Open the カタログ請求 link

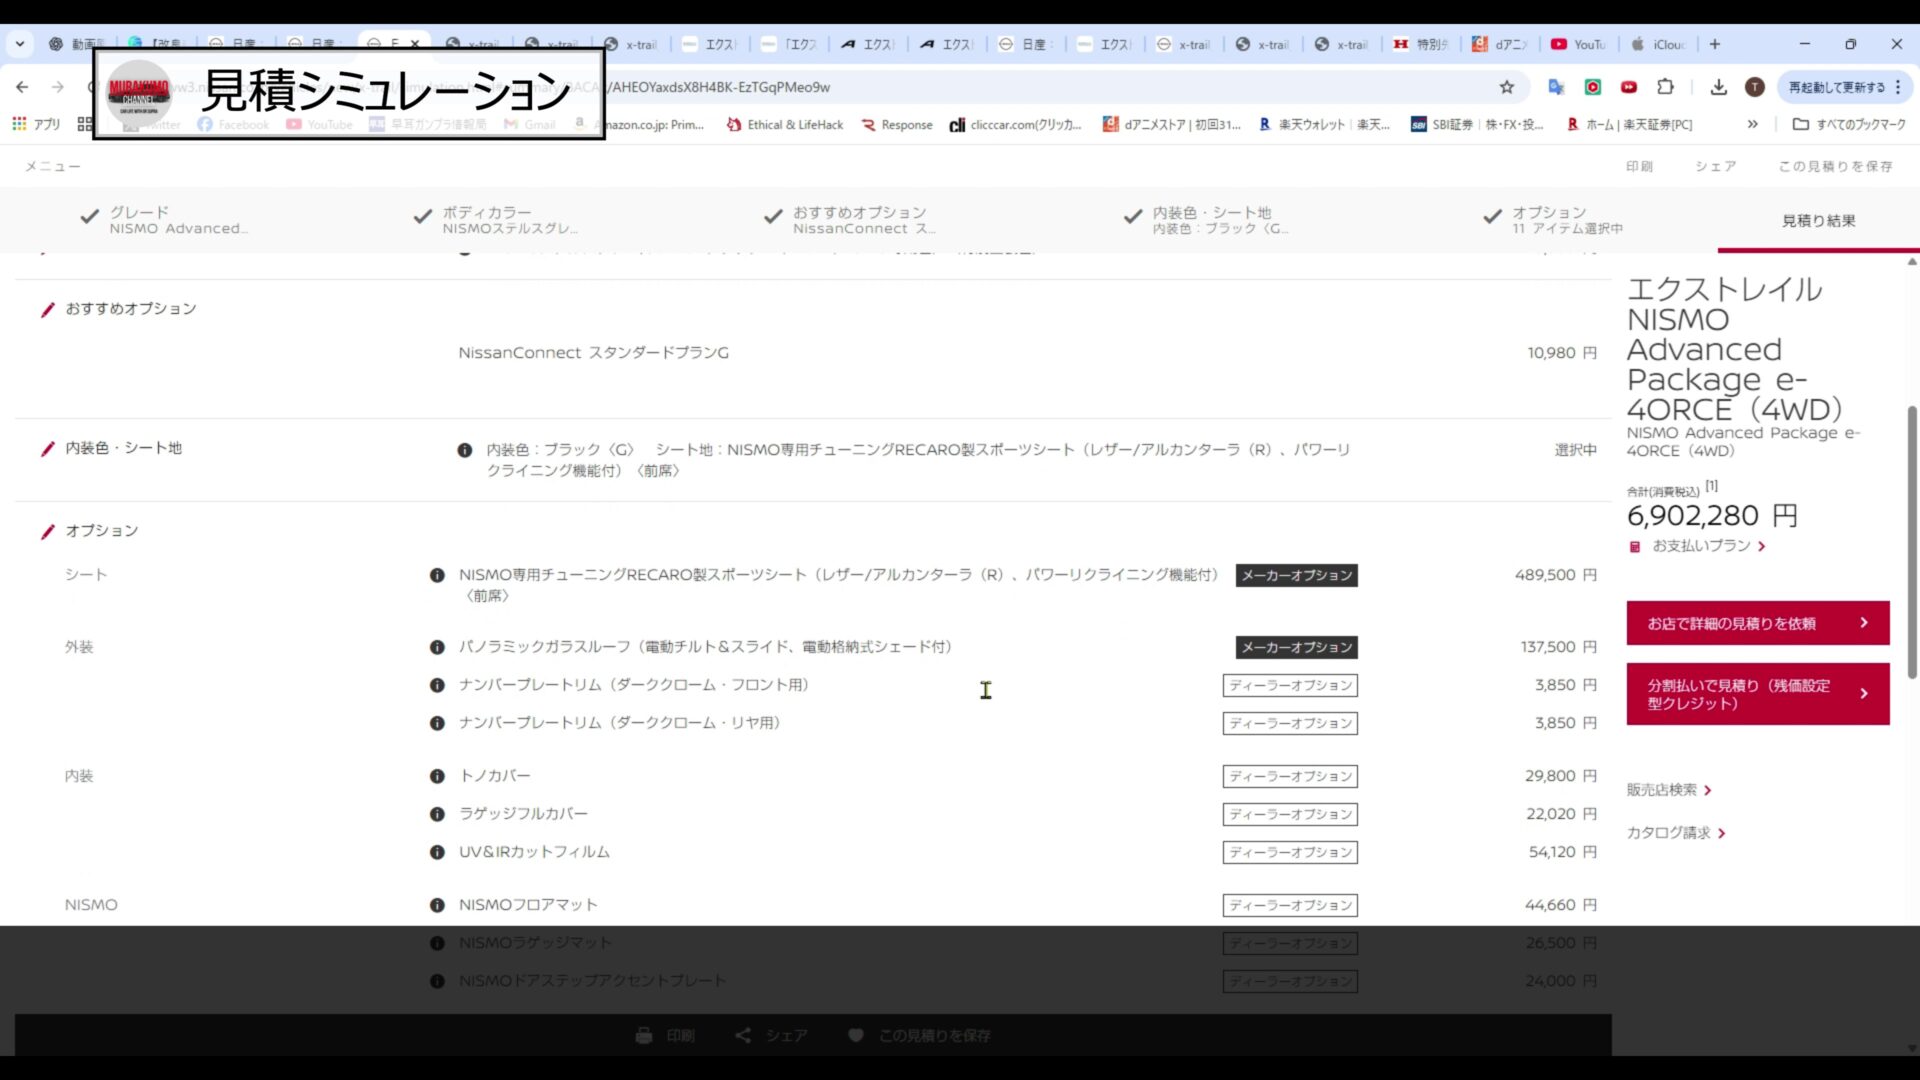pyautogui.click(x=1676, y=833)
